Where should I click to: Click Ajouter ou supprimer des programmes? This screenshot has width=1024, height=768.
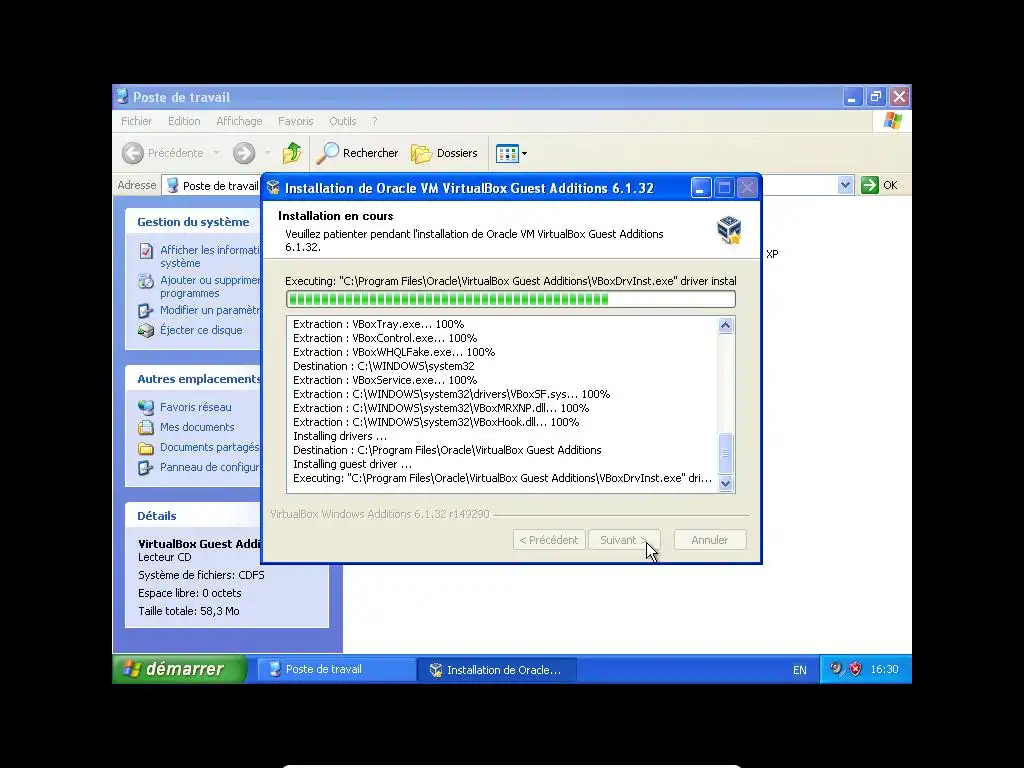click(210, 287)
